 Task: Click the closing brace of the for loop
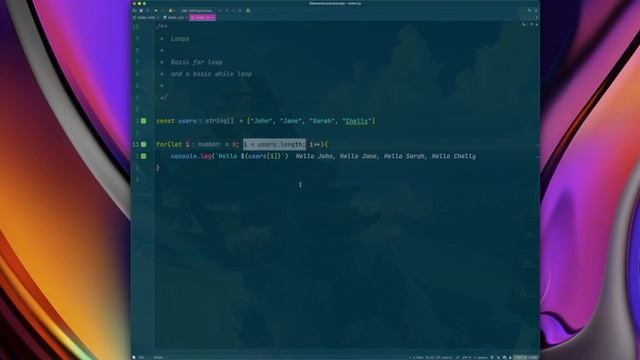click(x=158, y=168)
